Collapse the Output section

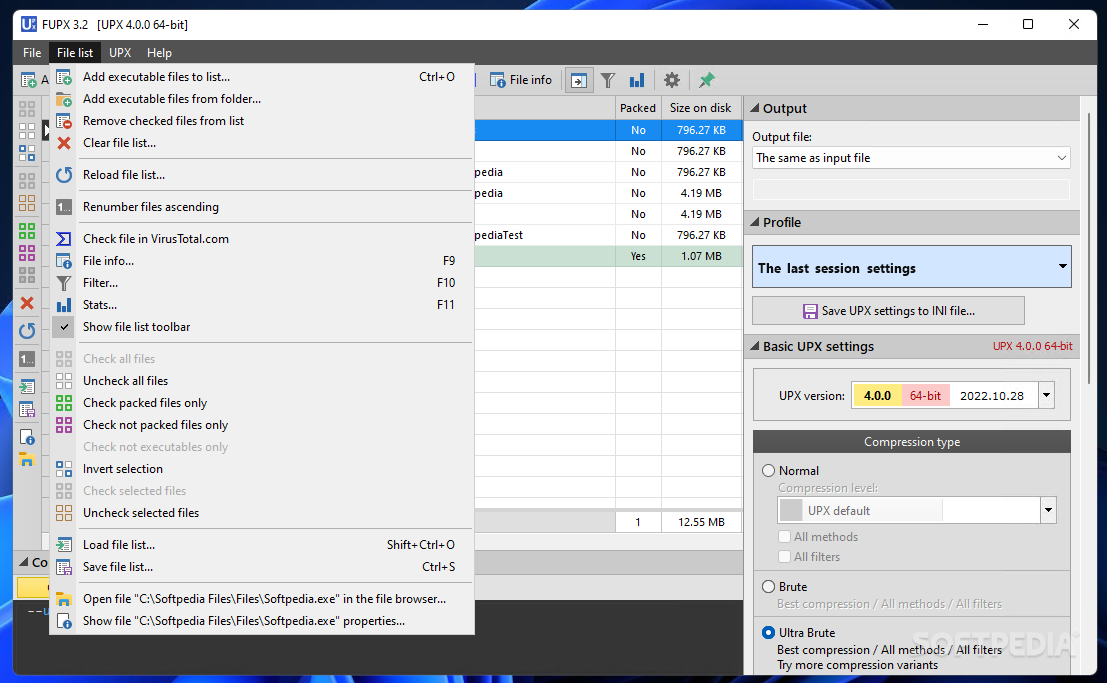click(754, 109)
